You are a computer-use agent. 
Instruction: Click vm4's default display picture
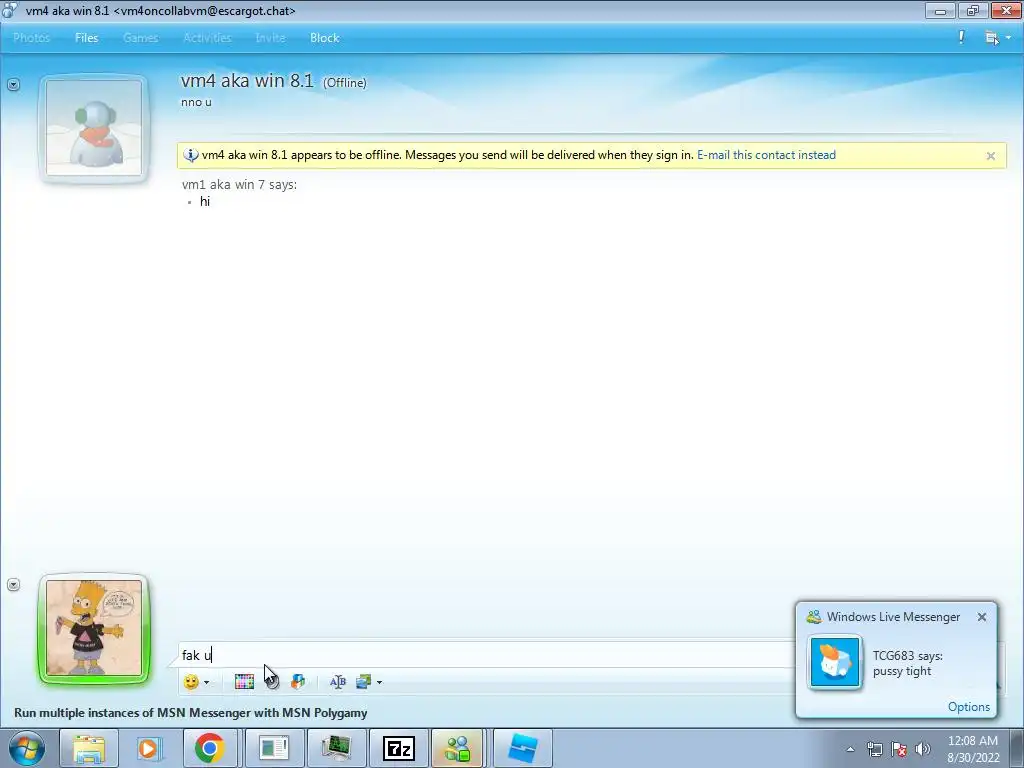pyautogui.click(x=94, y=128)
